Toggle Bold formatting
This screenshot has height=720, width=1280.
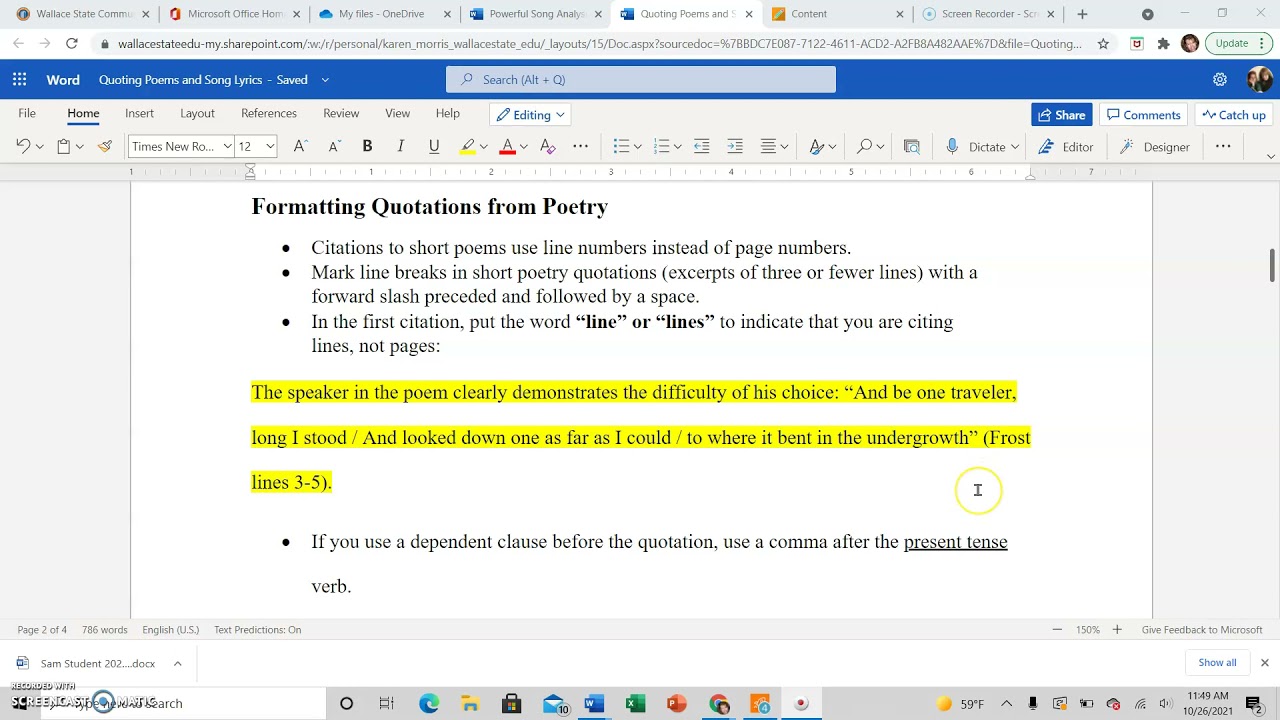click(367, 146)
